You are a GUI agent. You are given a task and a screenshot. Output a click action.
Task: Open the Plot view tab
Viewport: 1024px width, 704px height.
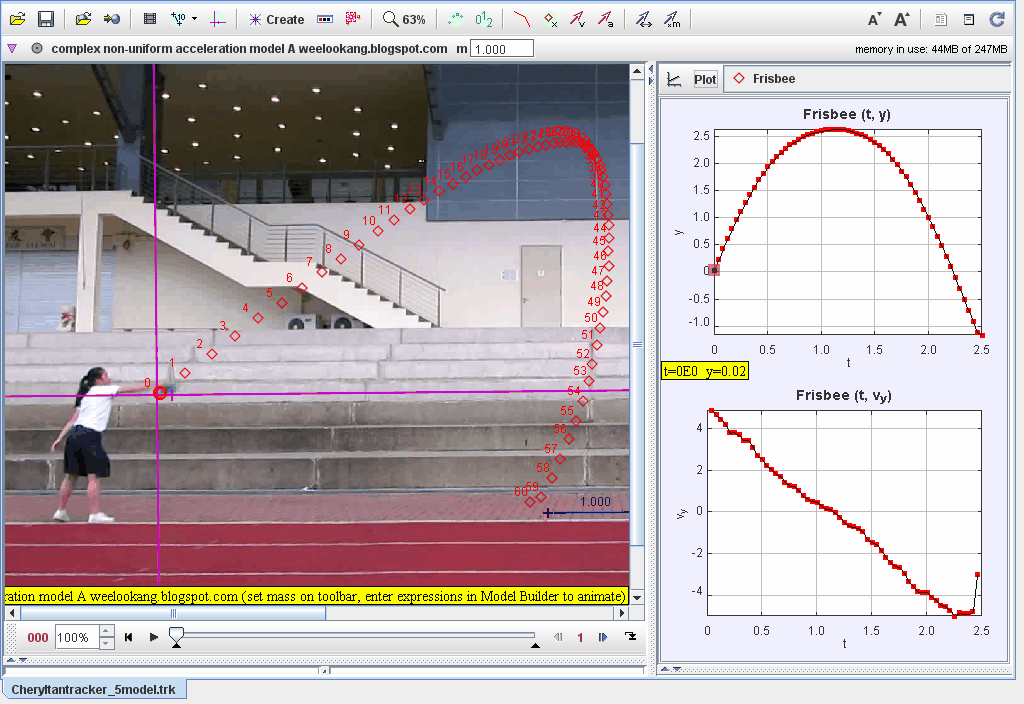tap(705, 79)
